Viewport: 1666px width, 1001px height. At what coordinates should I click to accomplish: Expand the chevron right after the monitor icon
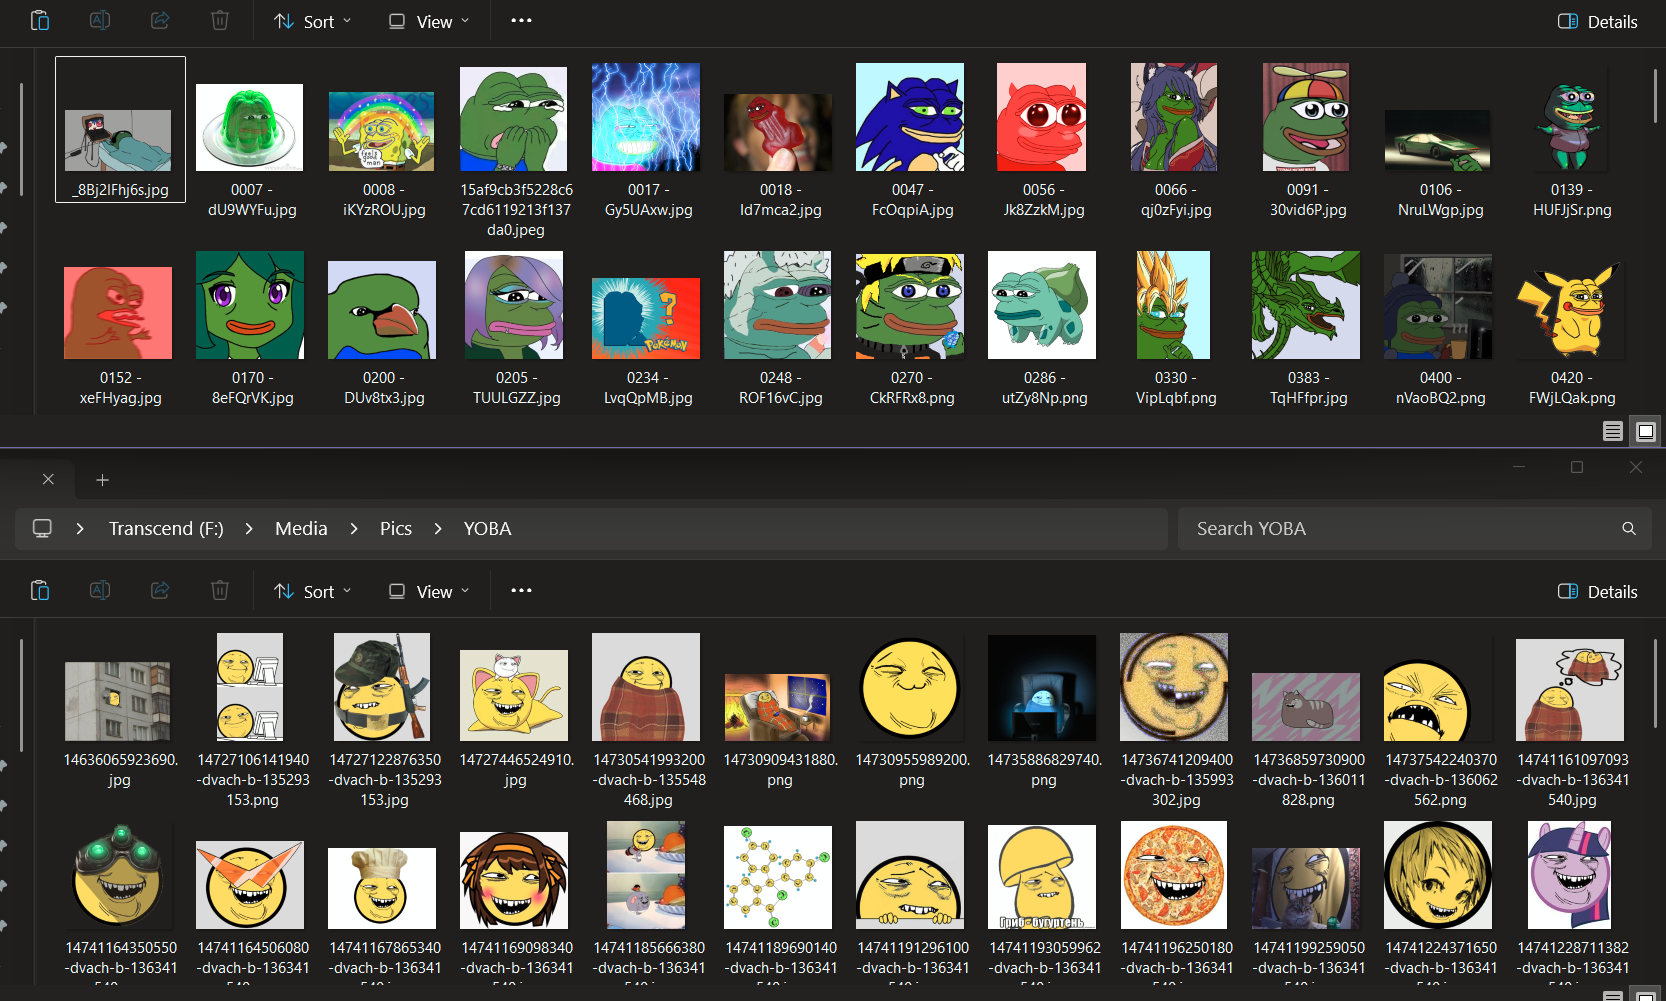click(80, 528)
